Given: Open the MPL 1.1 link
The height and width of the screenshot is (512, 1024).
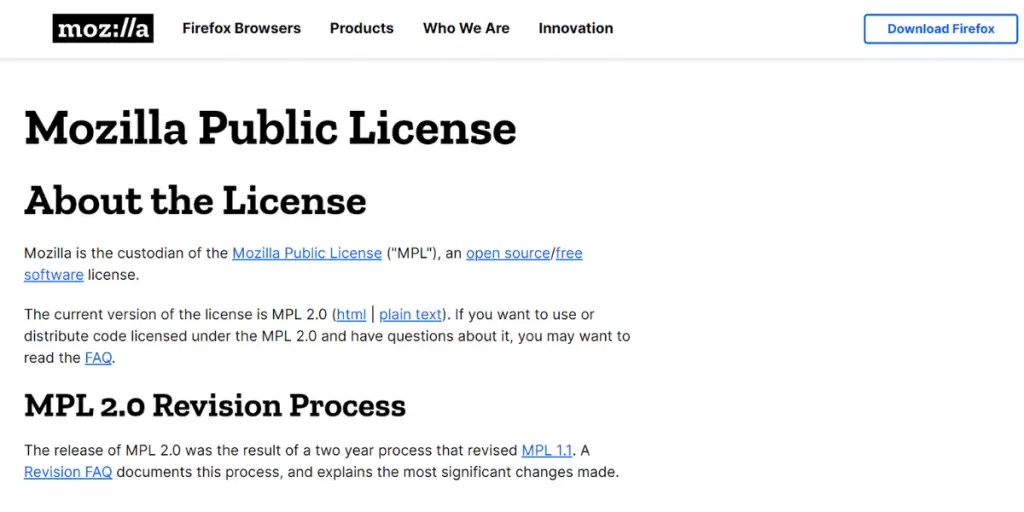Looking at the screenshot, I should (x=547, y=451).
